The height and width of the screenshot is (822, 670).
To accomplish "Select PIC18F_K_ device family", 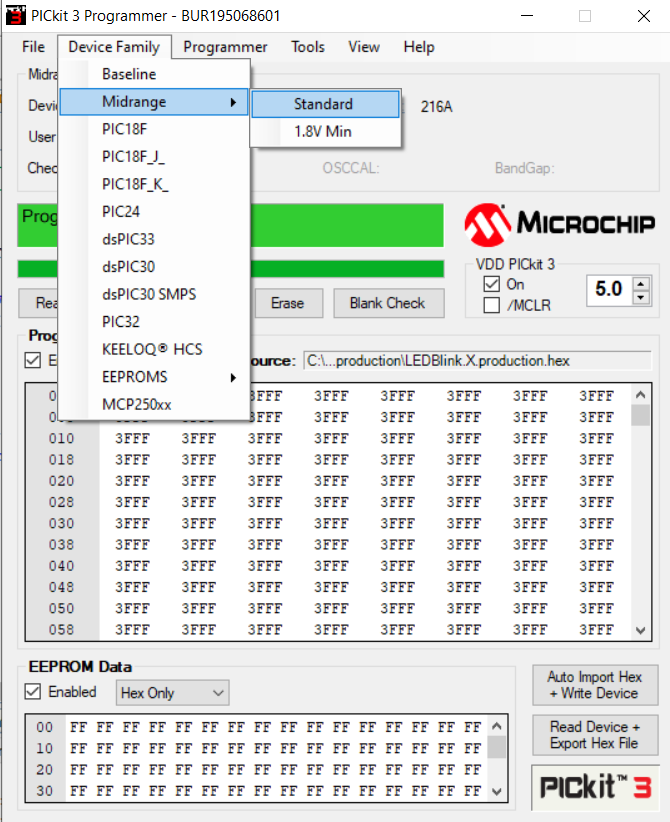I will pos(154,185).
